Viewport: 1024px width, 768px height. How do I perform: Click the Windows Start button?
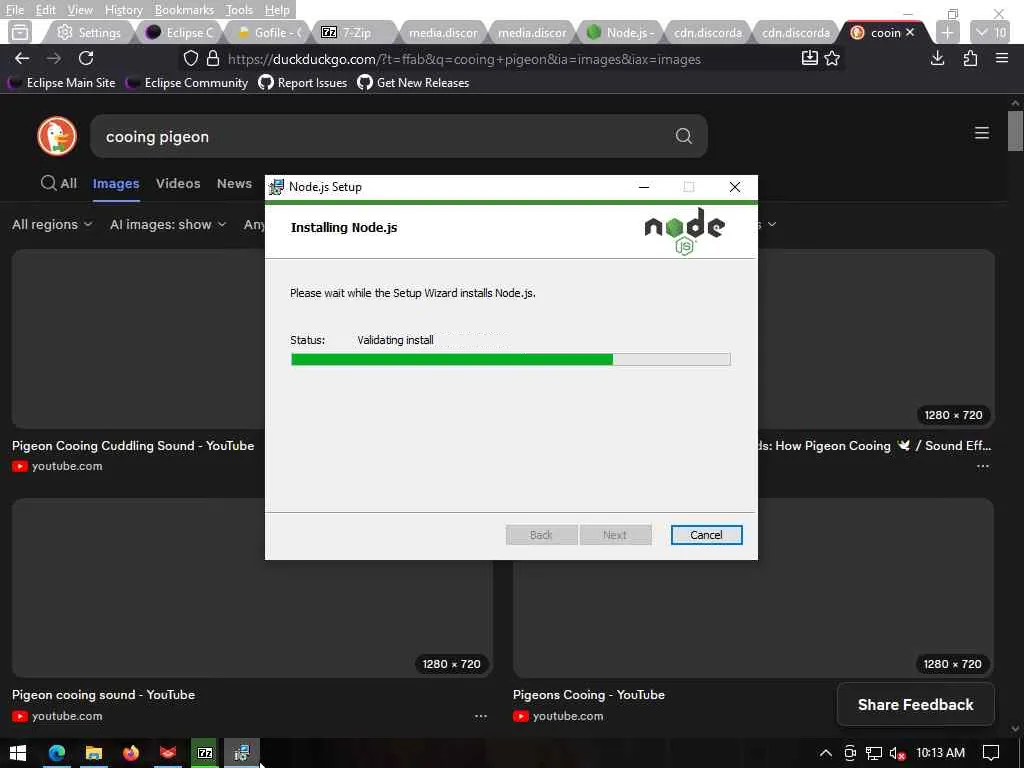[x=18, y=753]
